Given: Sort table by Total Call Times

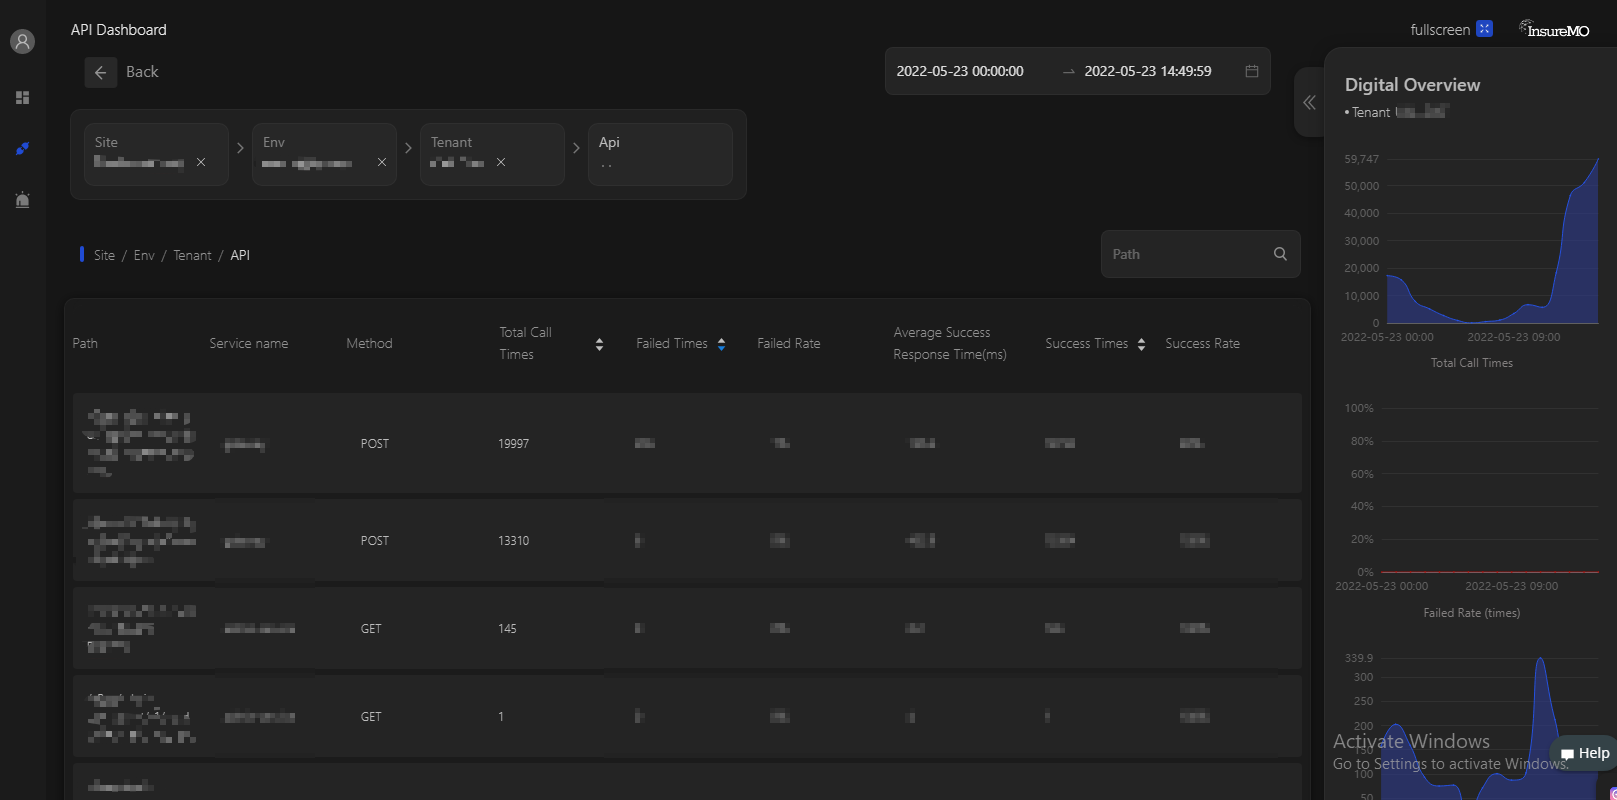Looking at the screenshot, I should [599, 344].
